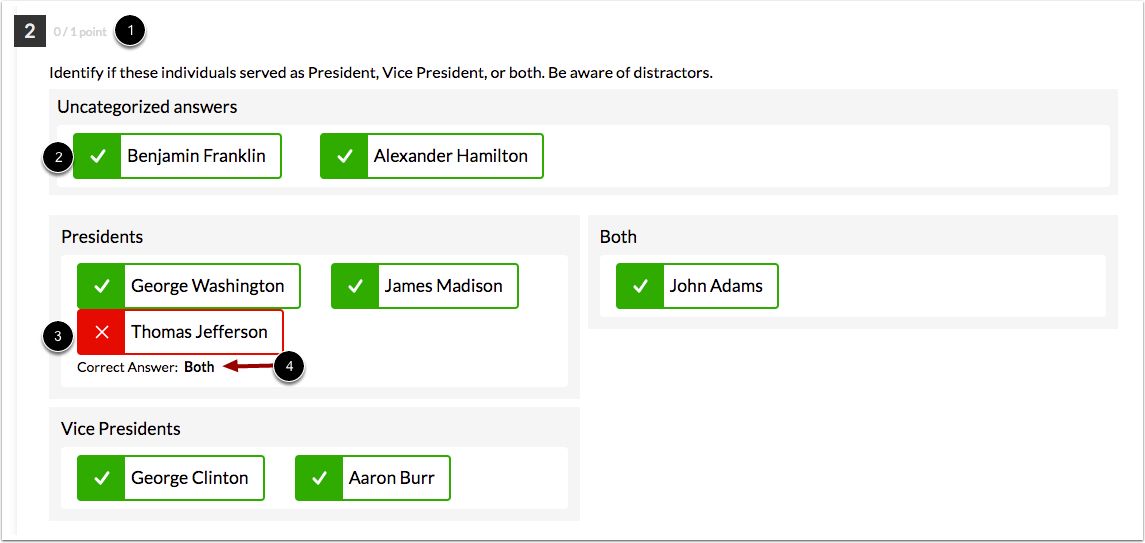Click the green checkmark beside Benjamin Franklin
1145x543 pixels.
point(98,156)
